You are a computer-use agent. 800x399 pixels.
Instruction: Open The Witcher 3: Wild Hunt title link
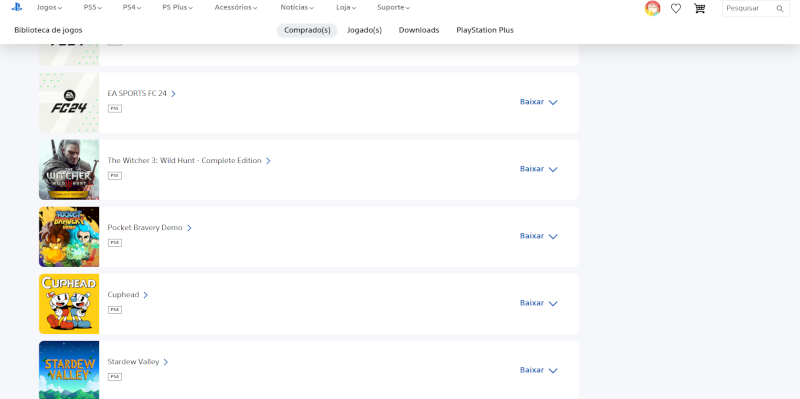184,160
